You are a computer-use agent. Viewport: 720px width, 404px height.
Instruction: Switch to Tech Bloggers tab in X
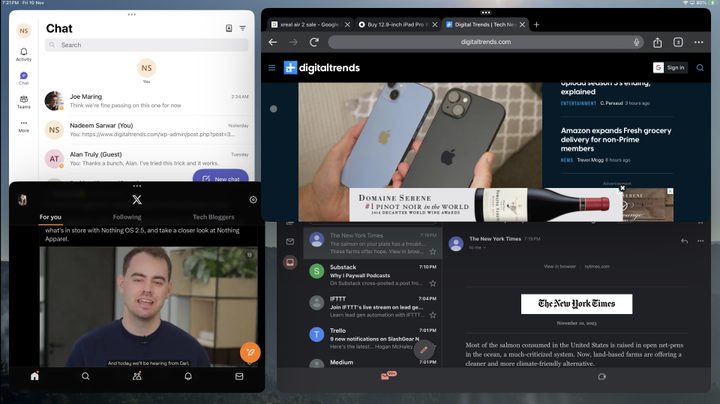214,217
